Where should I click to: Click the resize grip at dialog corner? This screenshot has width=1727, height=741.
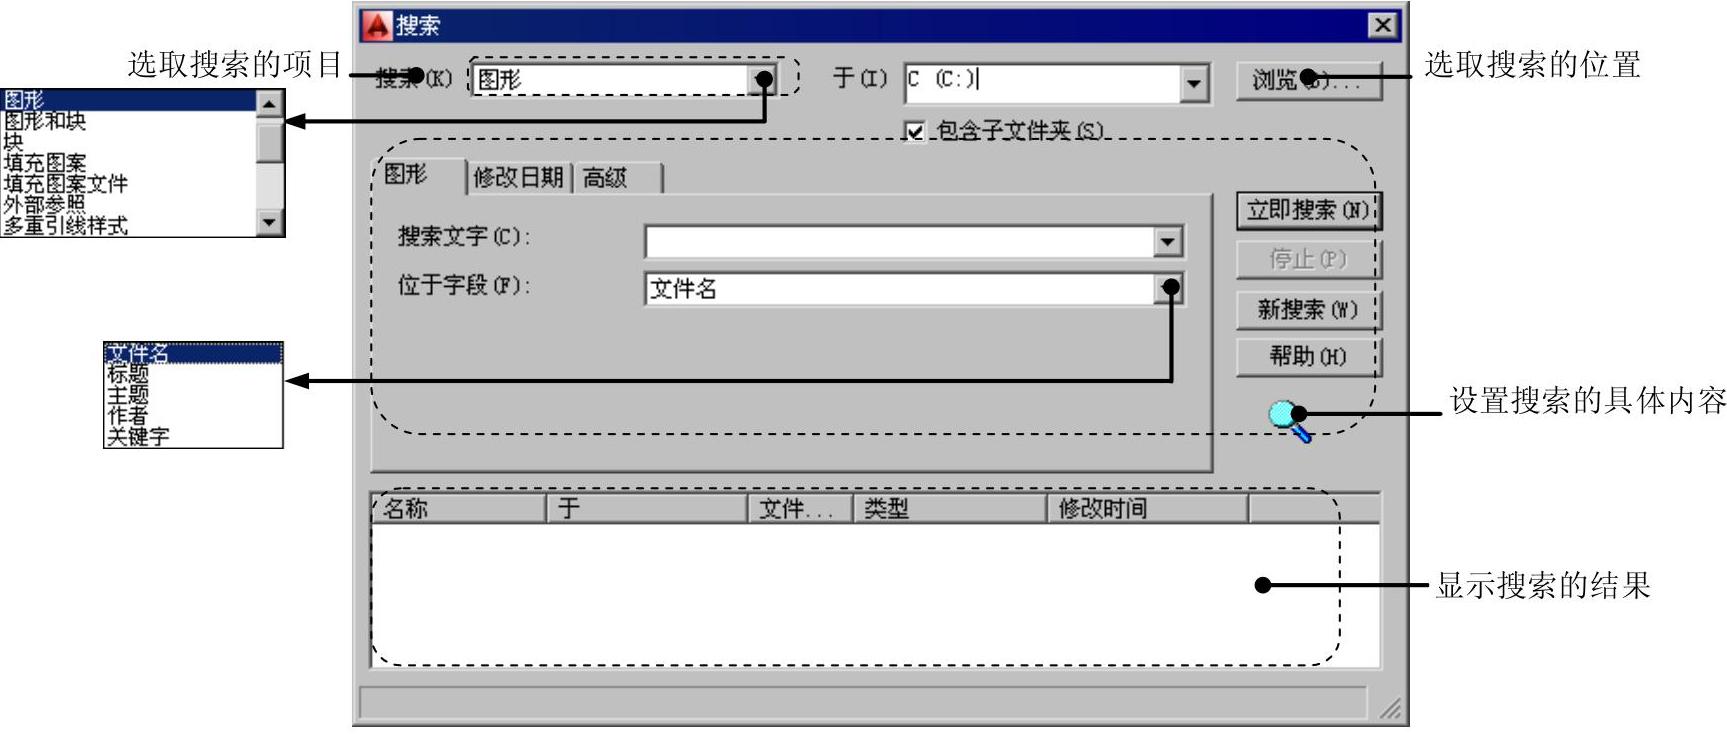point(1391,708)
